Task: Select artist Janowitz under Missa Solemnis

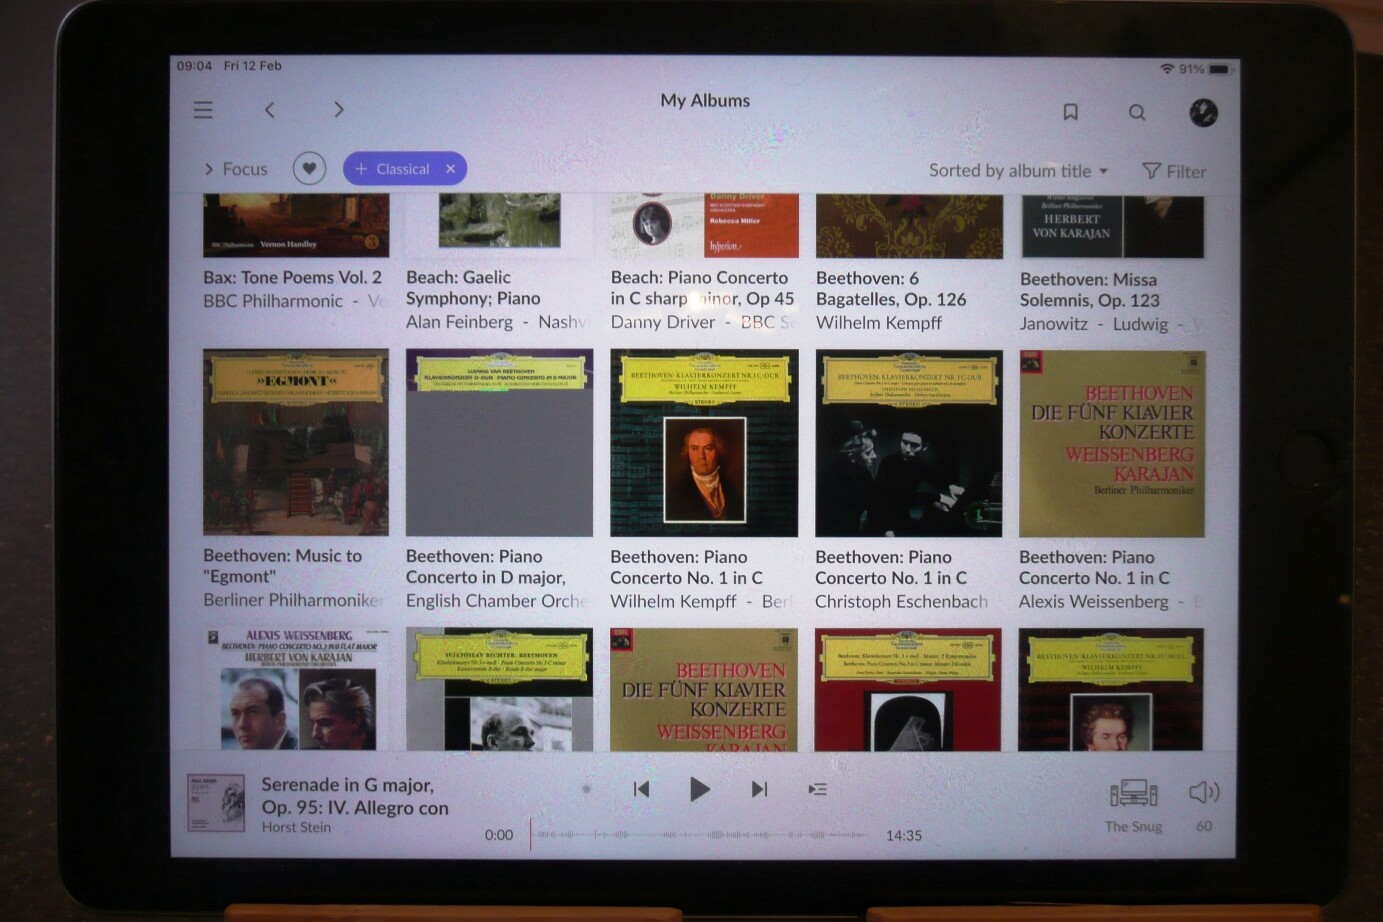Action: tap(1053, 324)
